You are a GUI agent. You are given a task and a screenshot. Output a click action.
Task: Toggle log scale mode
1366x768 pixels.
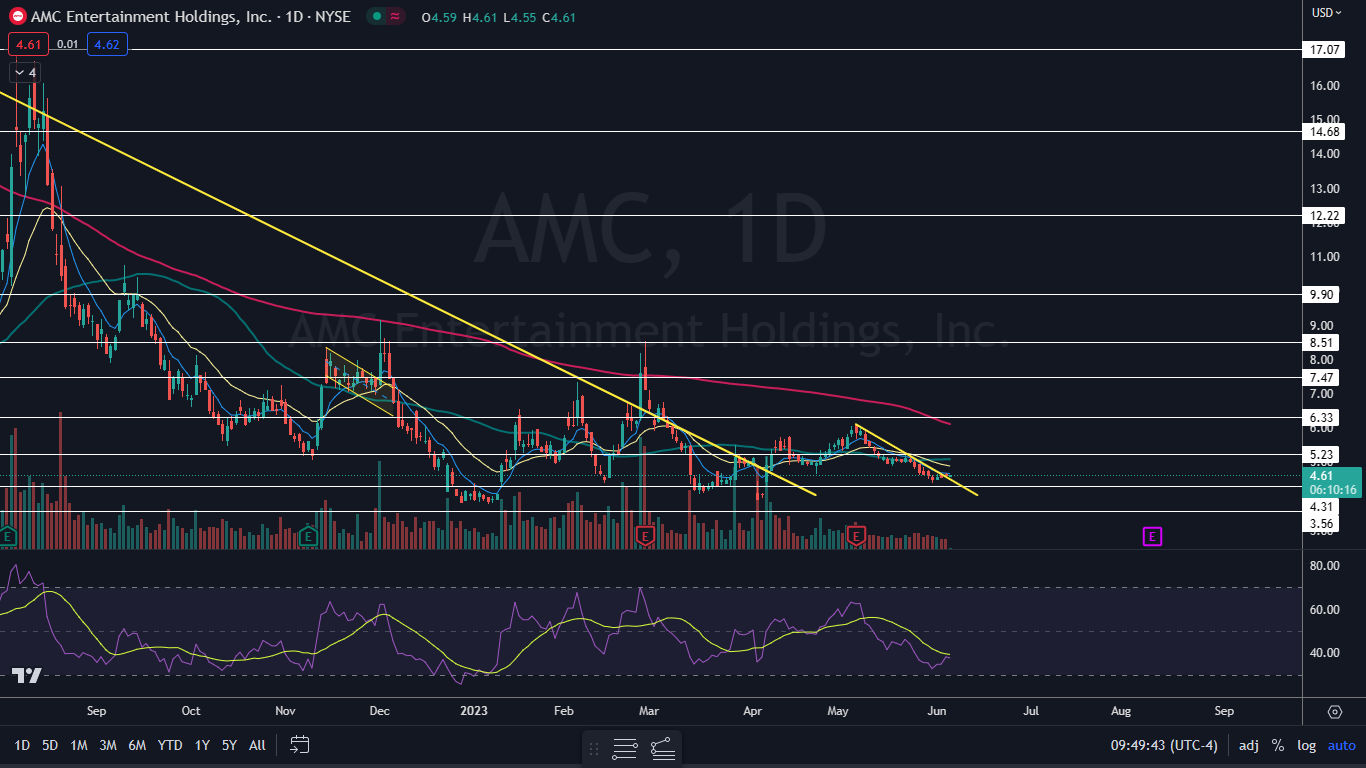click(1307, 745)
